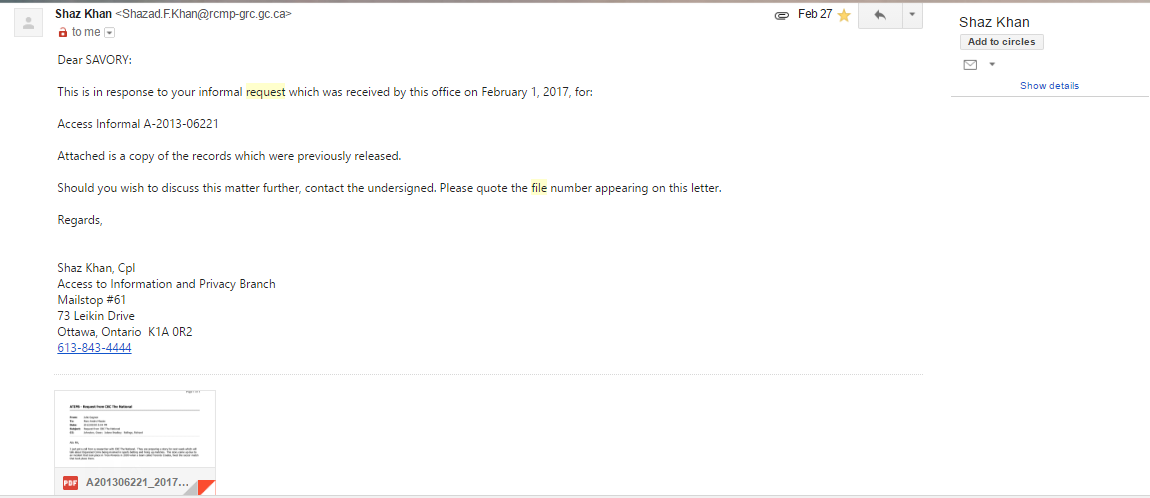Click the red PDF file icon
The height and width of the screenshot is (498, 1150).
point(71,482)
